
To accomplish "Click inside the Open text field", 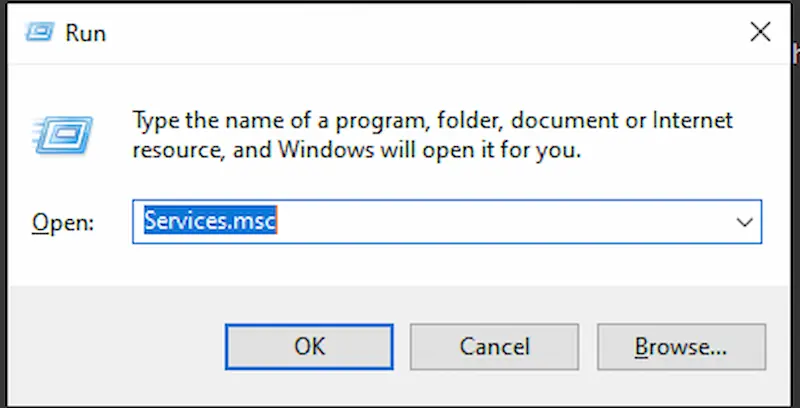I will [x=447, y=222].
